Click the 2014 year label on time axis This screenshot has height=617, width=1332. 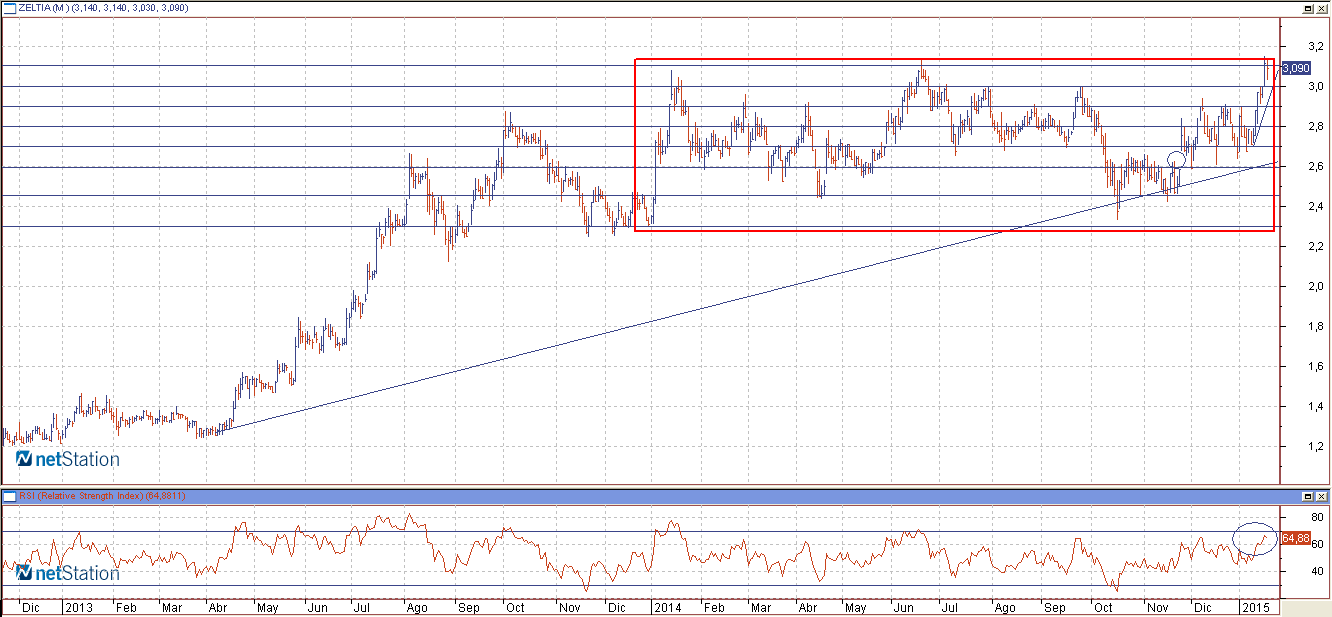point(666,607)
